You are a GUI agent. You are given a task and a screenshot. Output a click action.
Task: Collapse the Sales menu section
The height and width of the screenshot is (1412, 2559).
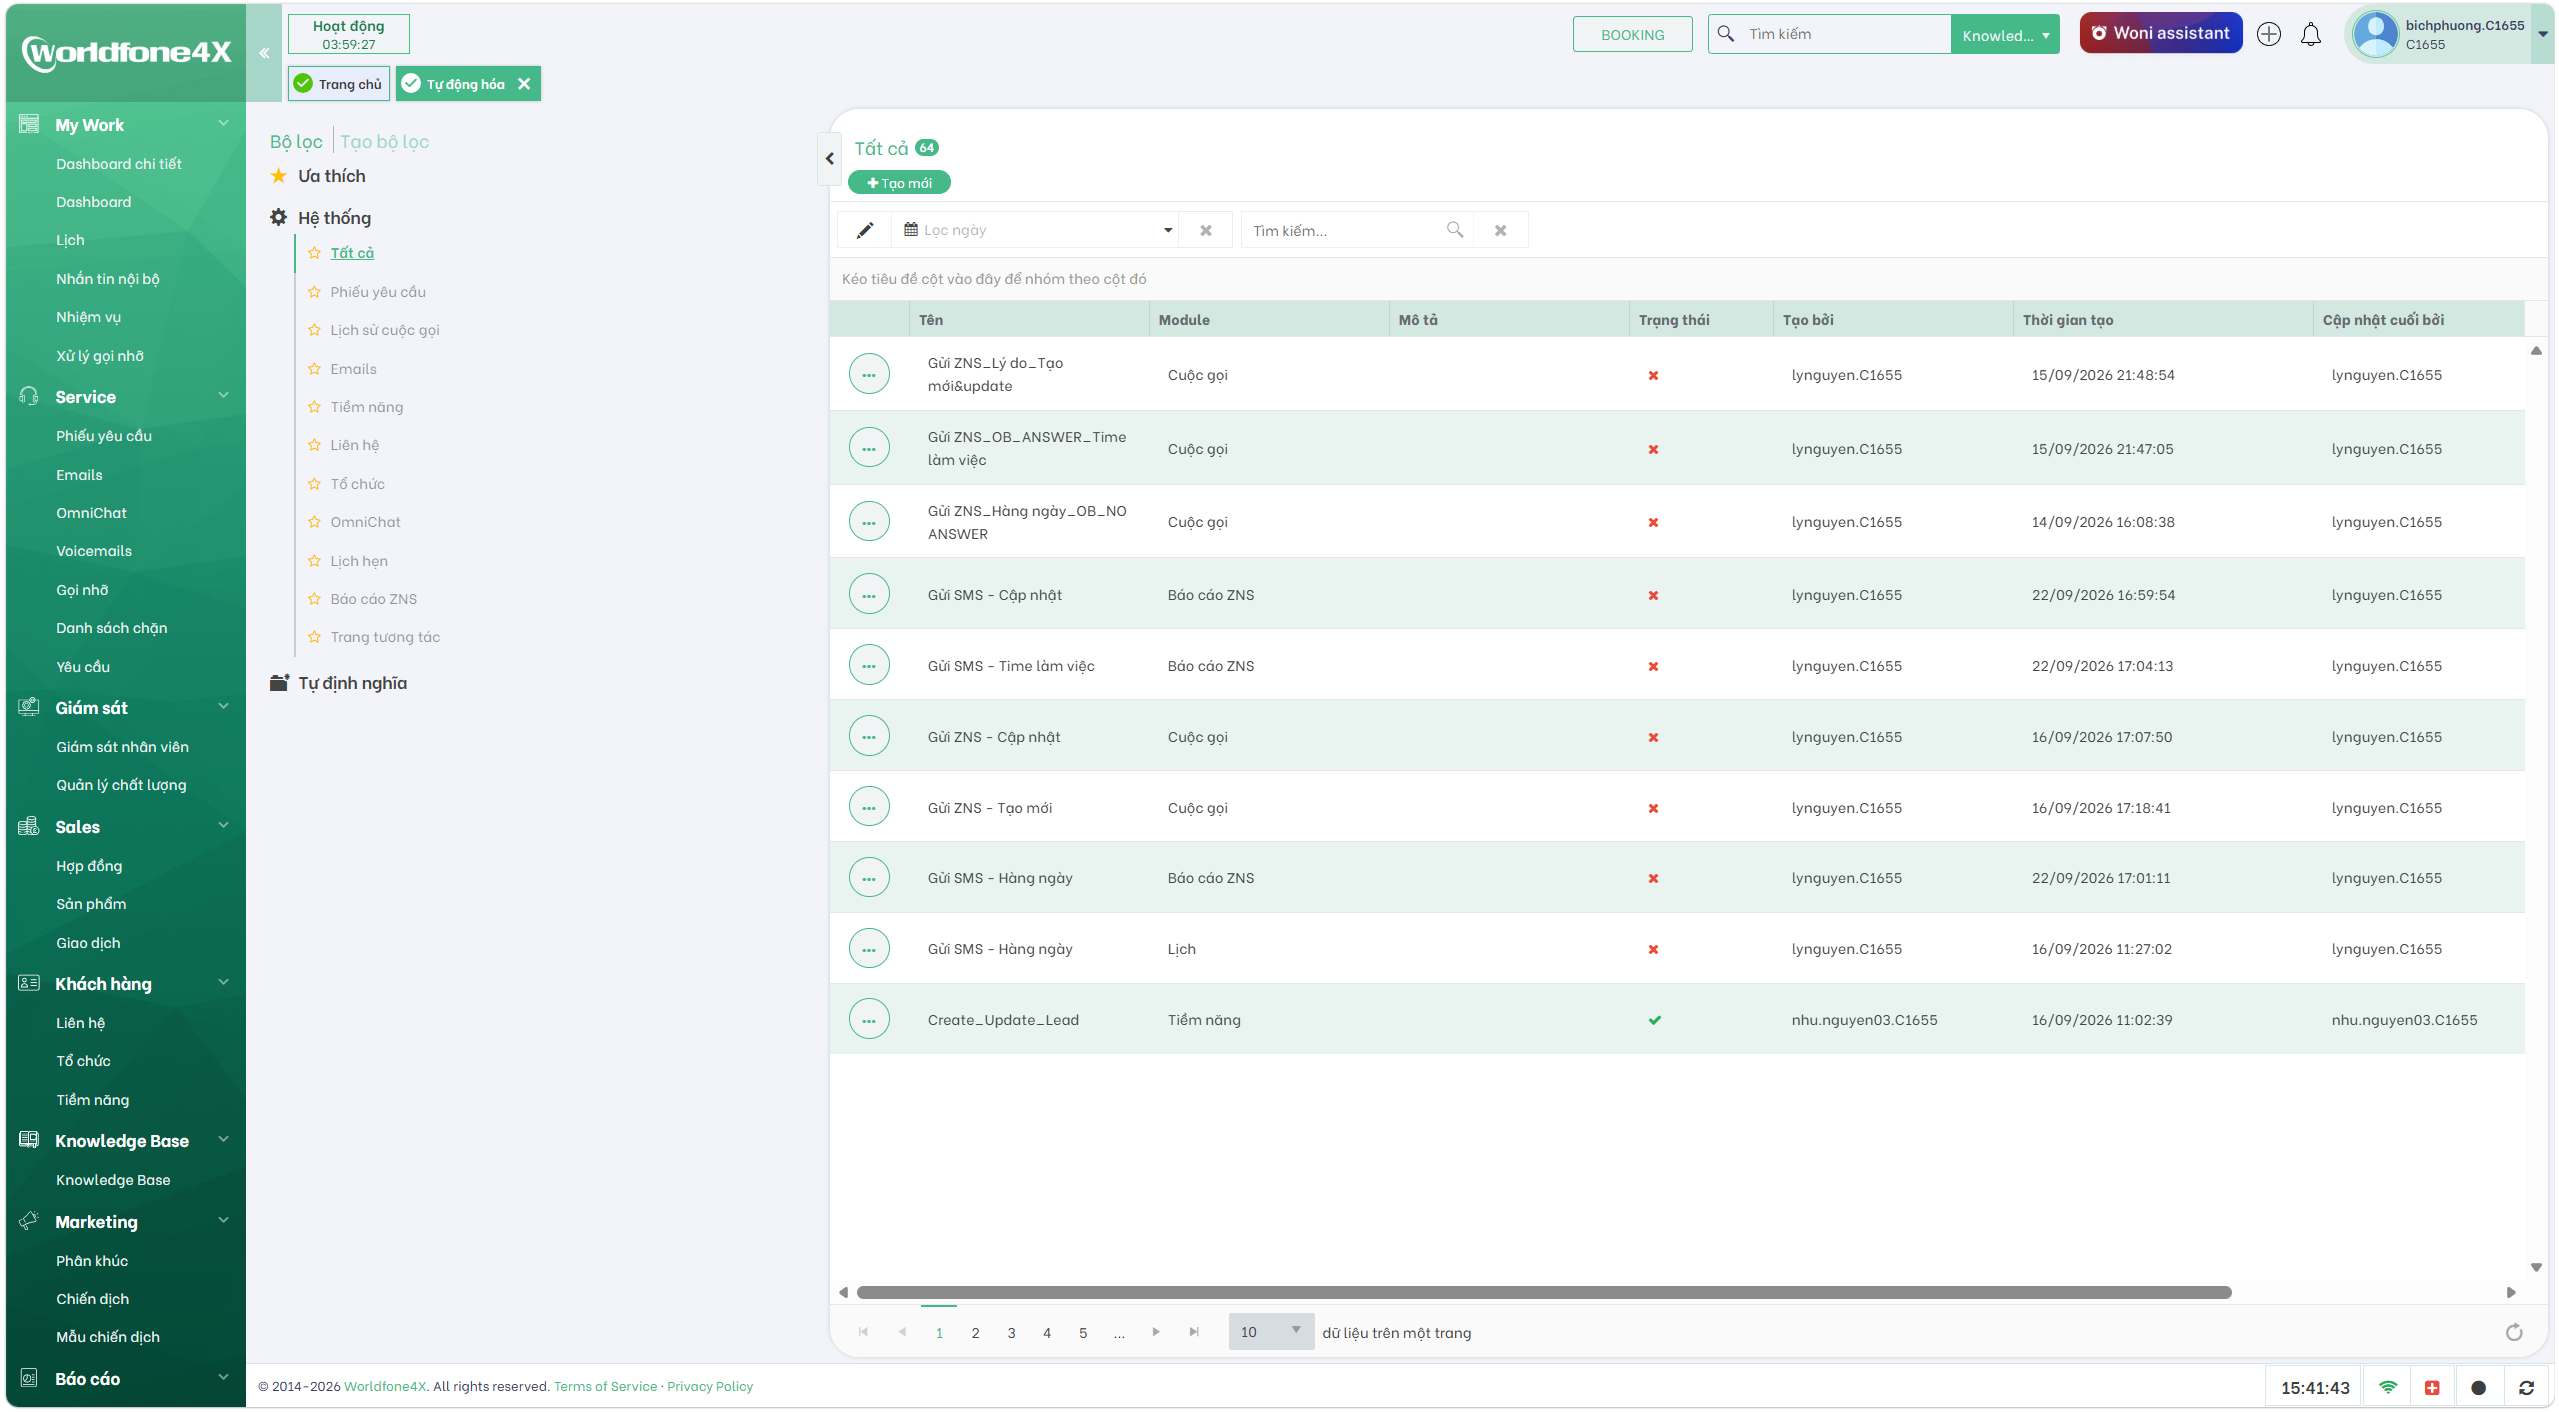[x=223, y=826]
